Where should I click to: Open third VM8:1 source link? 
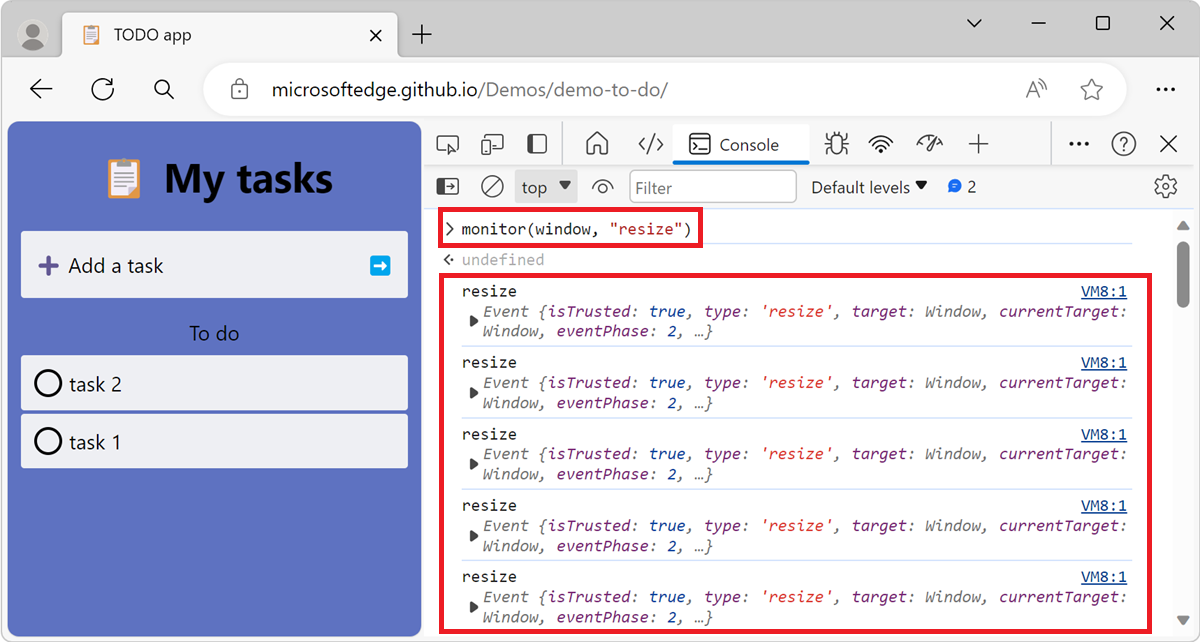[1103, 434]
